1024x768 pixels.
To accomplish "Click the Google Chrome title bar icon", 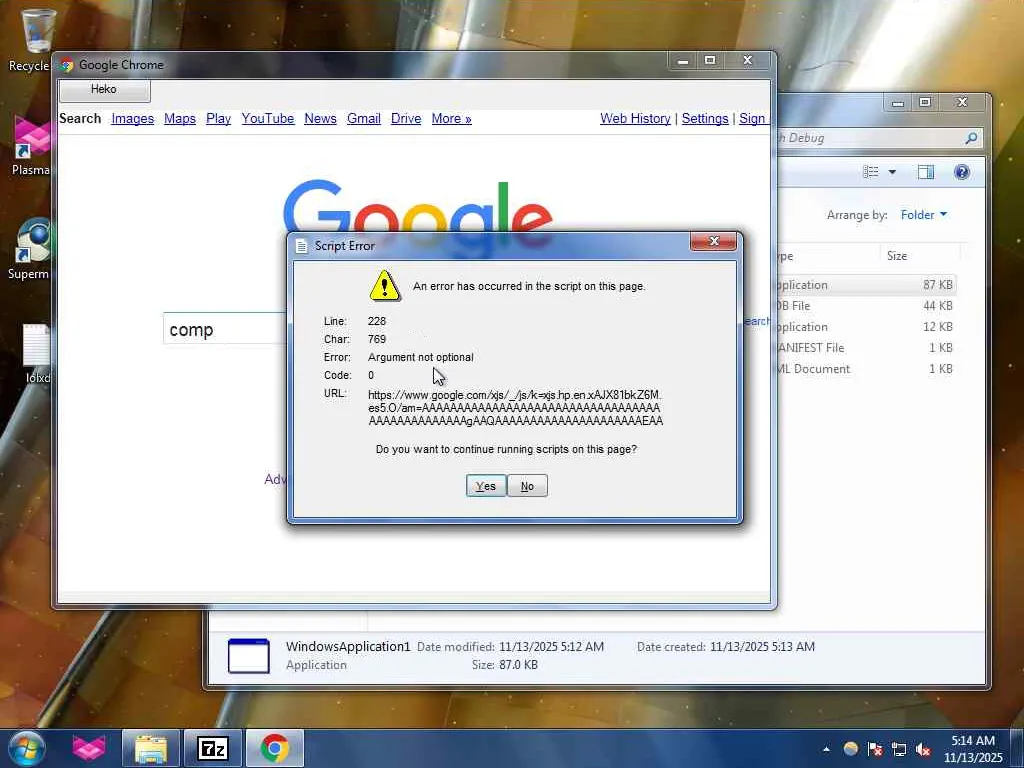I will [x=67, y=65].
